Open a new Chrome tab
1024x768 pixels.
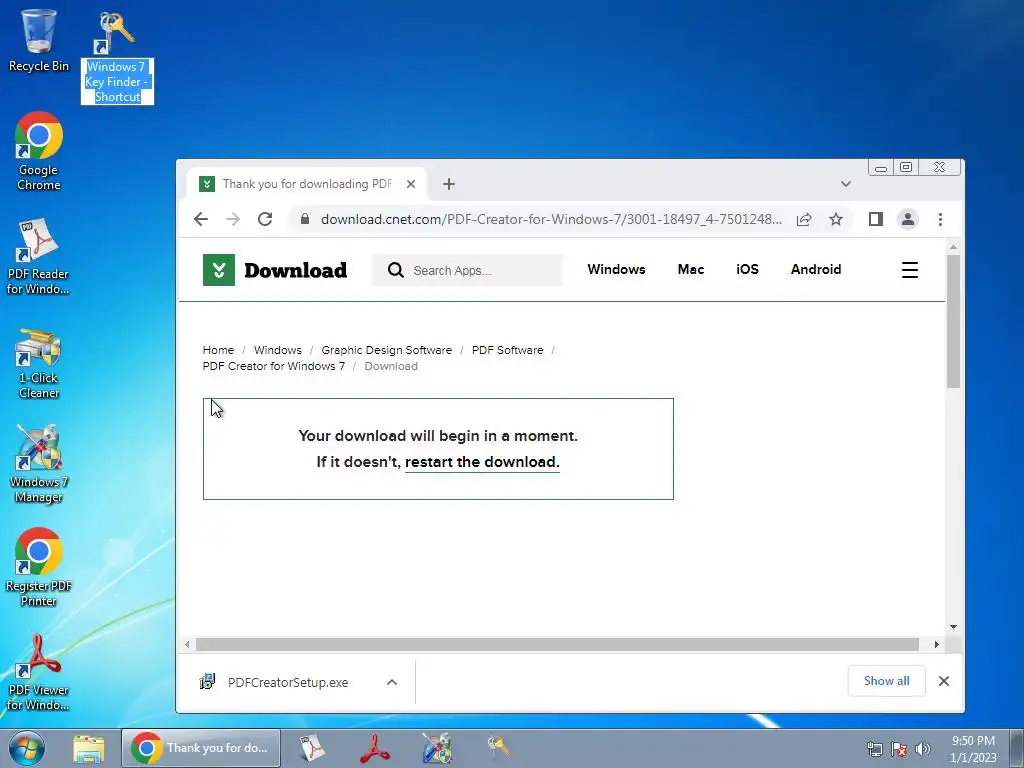(x=449, y=184)
